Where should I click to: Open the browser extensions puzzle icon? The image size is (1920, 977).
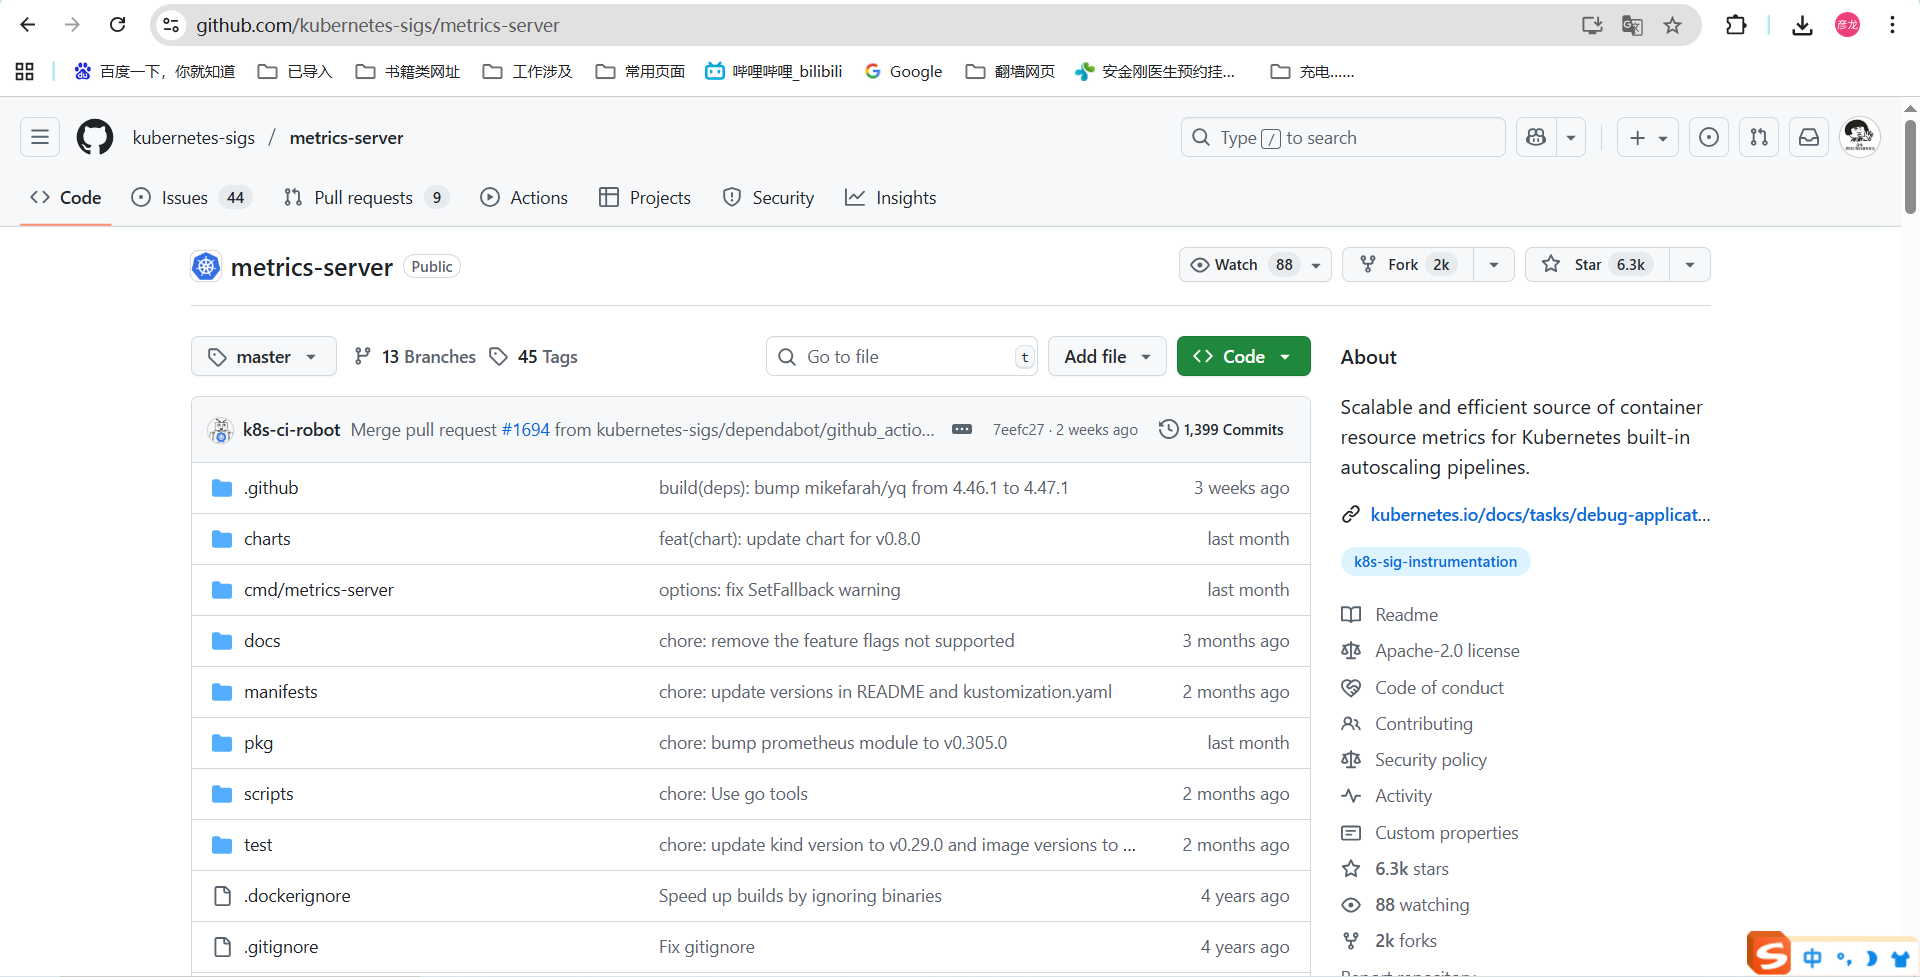point(1736,25)
